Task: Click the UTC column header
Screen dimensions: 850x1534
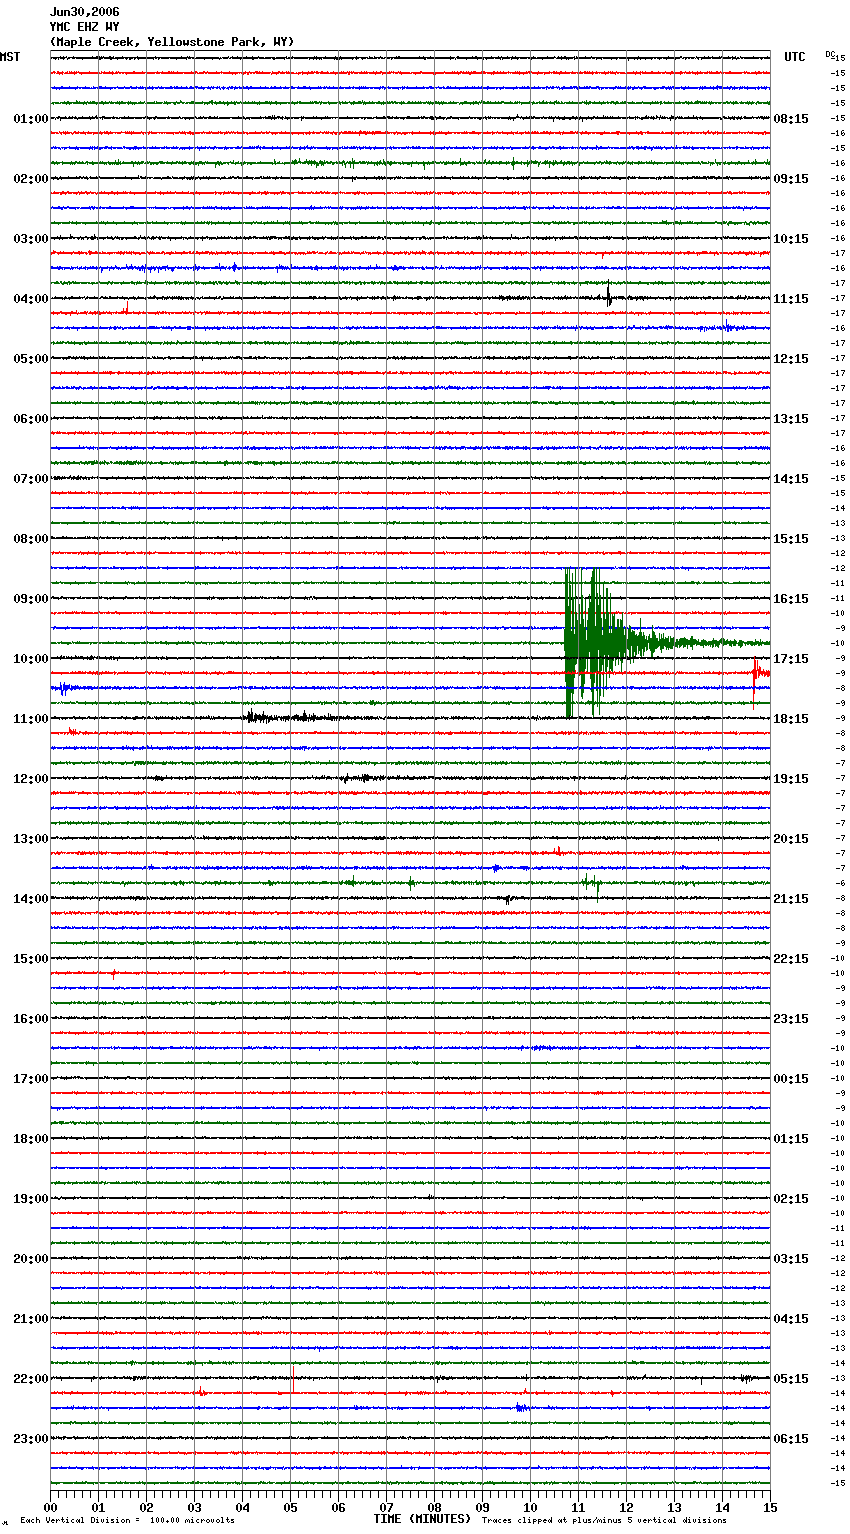Action: click(x=795, y=57)
